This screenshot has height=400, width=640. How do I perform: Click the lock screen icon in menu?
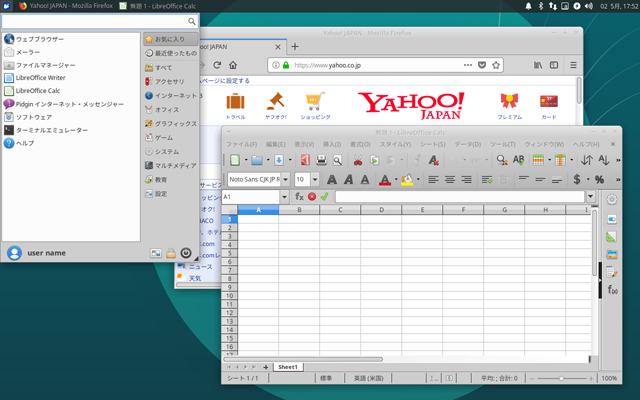coord(171,253)
